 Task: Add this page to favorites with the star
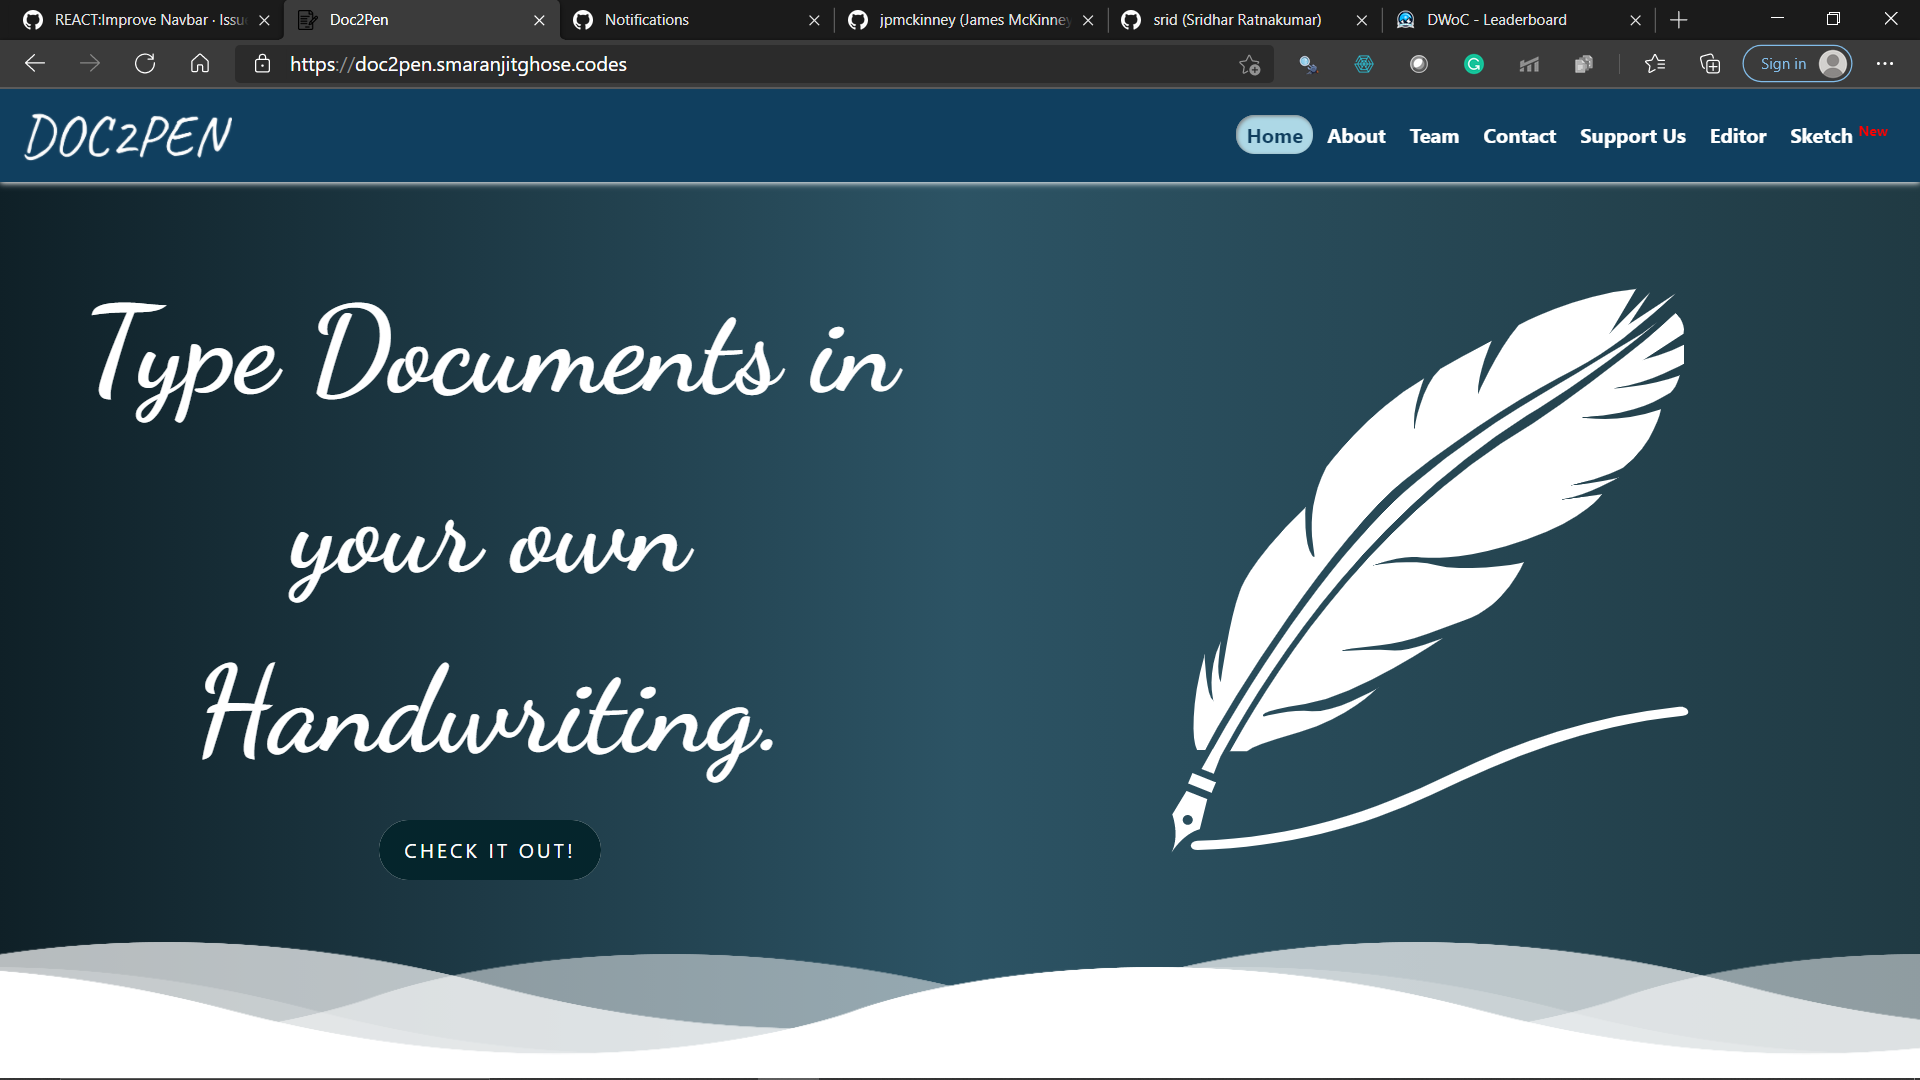point(1249,63)
